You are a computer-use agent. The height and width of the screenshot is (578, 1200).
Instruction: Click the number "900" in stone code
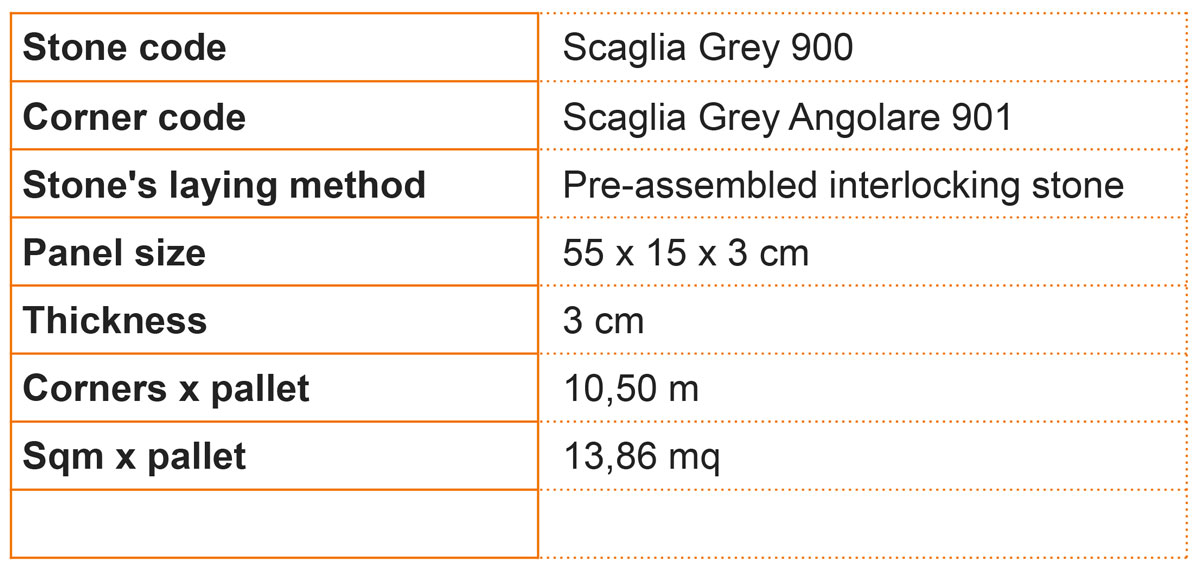click(x=820, y=48)
